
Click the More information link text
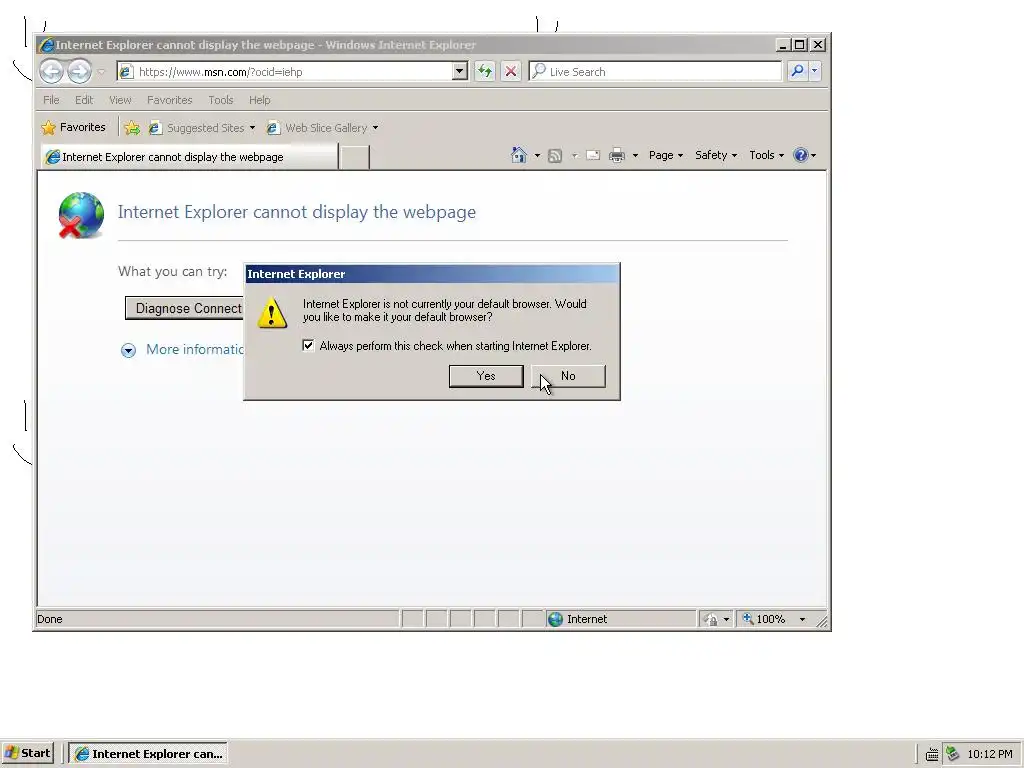coord(195,349)
